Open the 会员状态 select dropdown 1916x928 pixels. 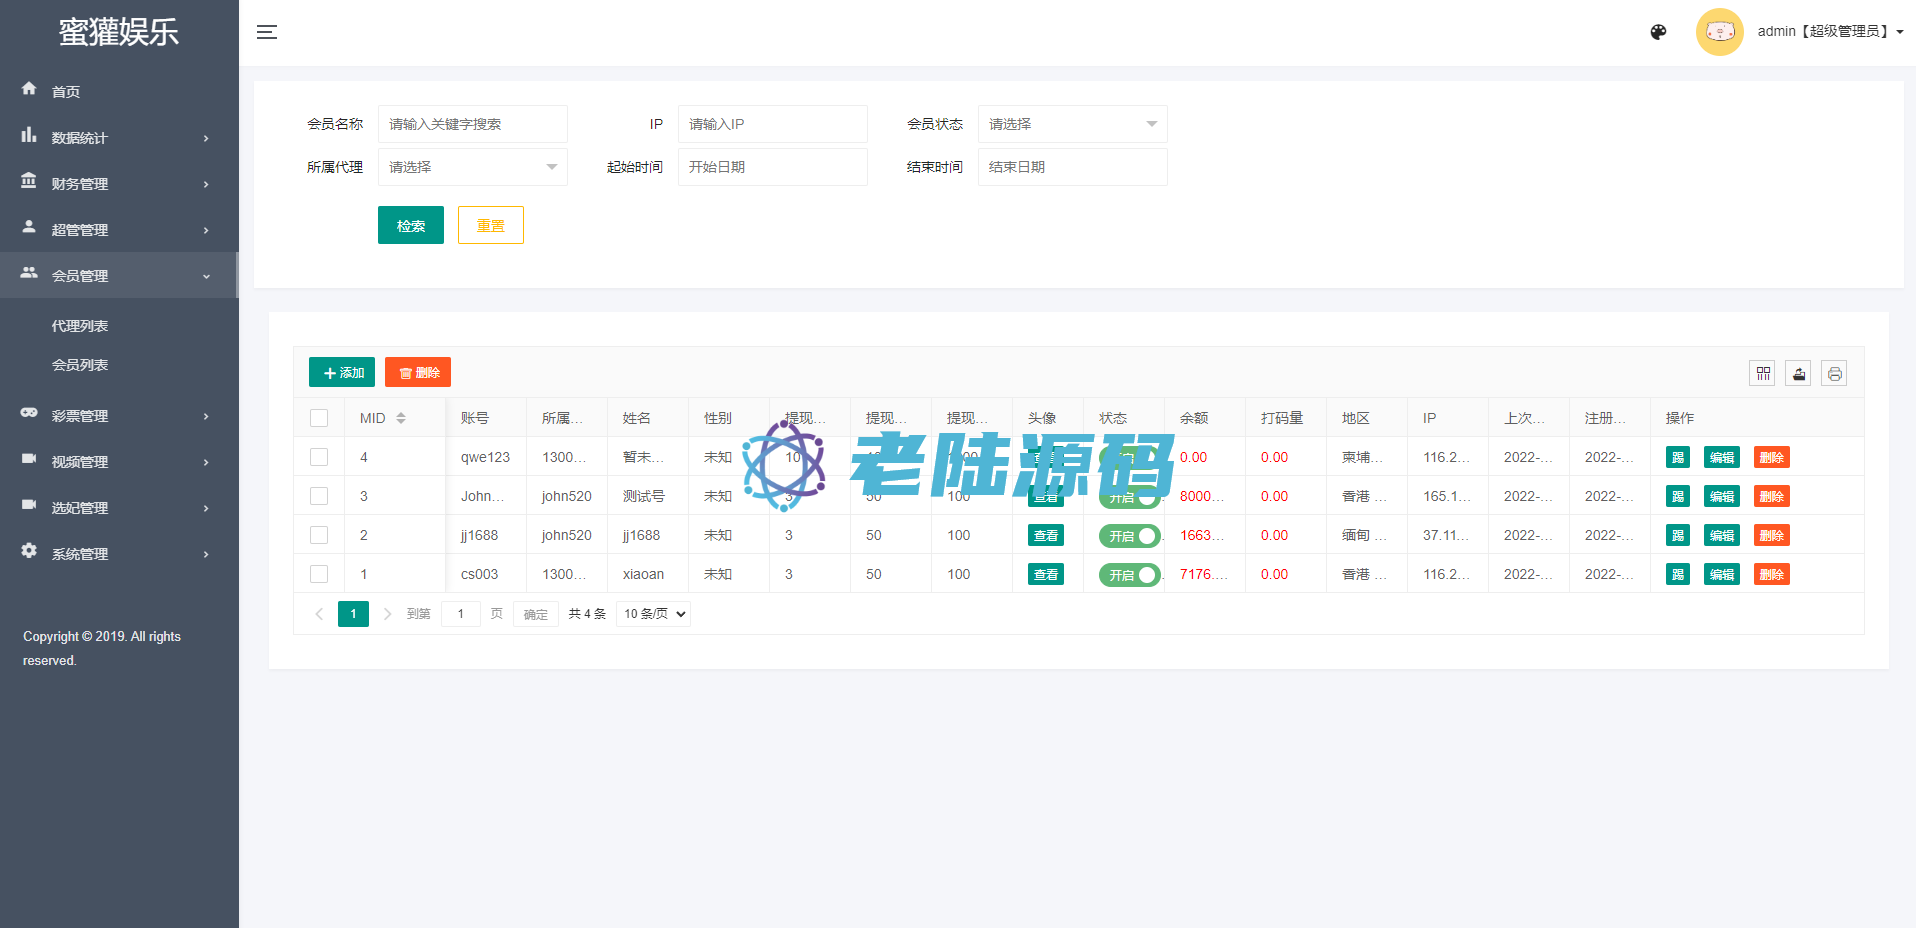point(1073,124)
